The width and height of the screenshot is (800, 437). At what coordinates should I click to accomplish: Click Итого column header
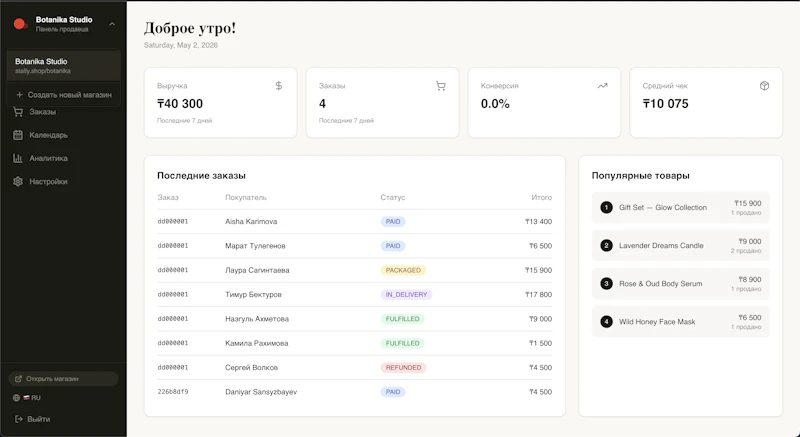[541, 197]
